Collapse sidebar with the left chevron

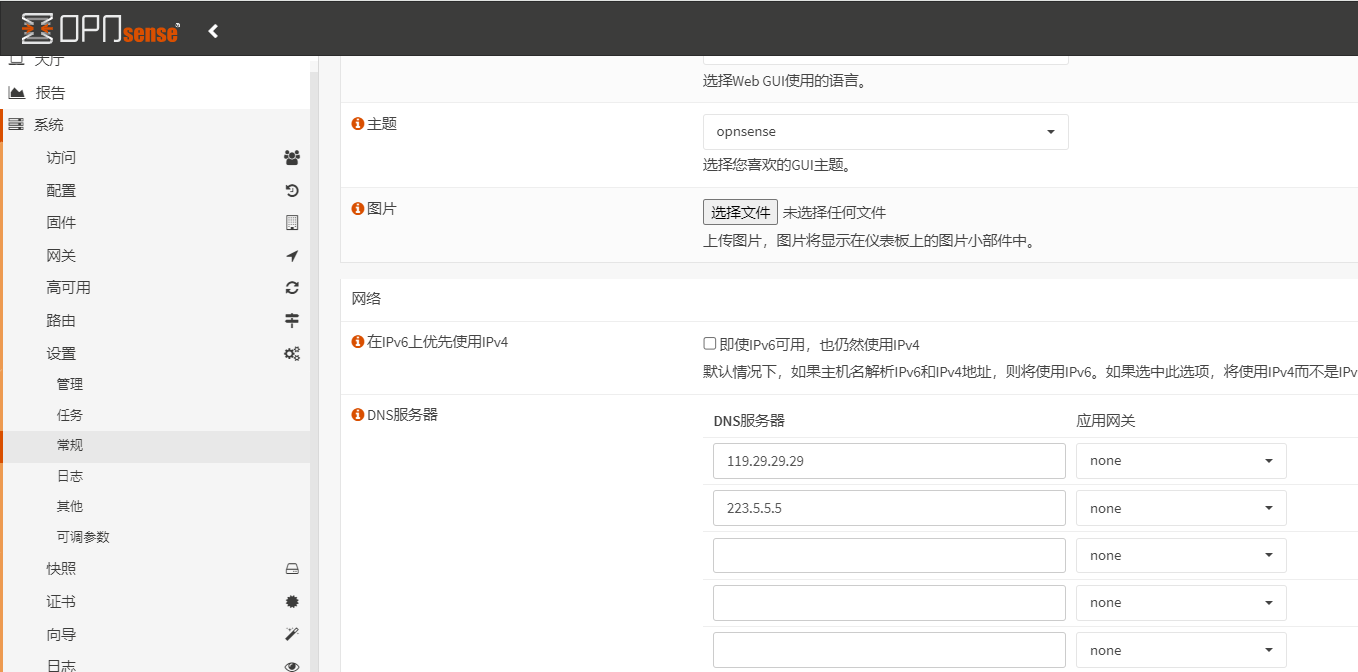pyautogui.click(x=213, y=31)
